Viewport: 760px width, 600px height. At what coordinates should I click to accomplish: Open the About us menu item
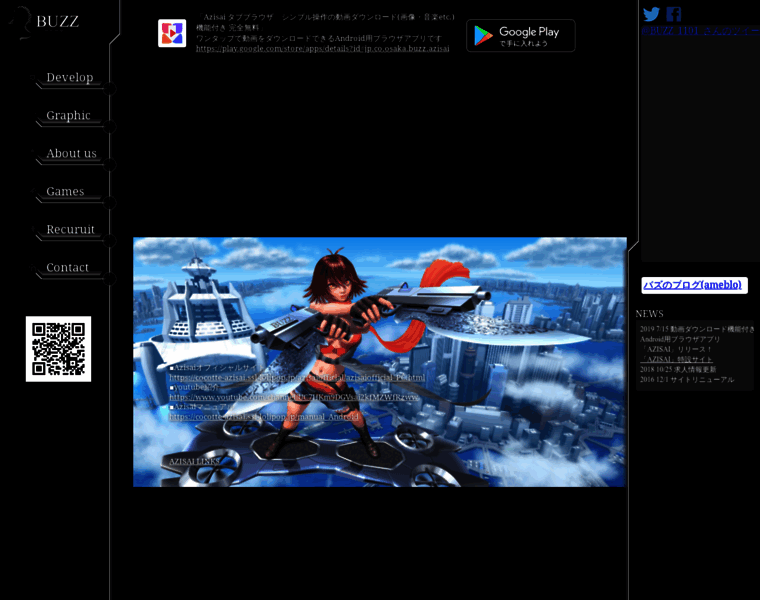click(71, 153)
